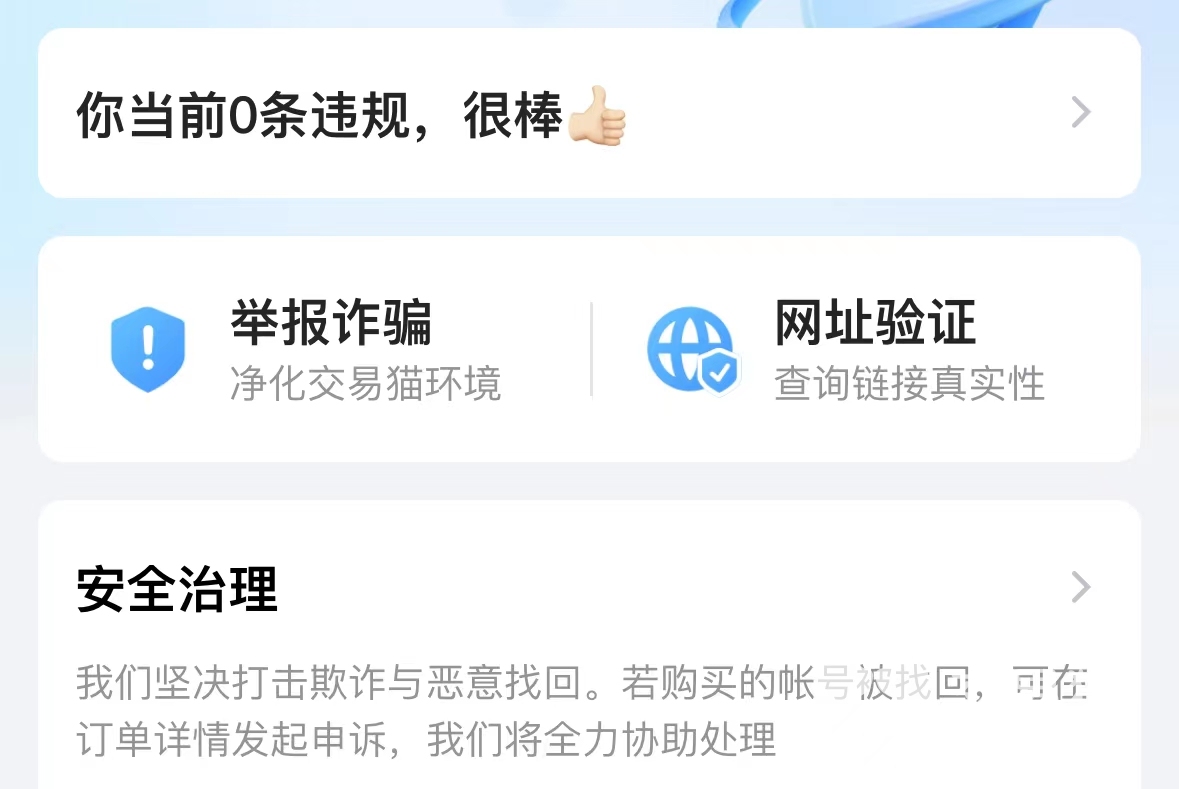1179x789 pixels.
Task: Click the 查询链接真实性 subtitle
Action: 910,384
